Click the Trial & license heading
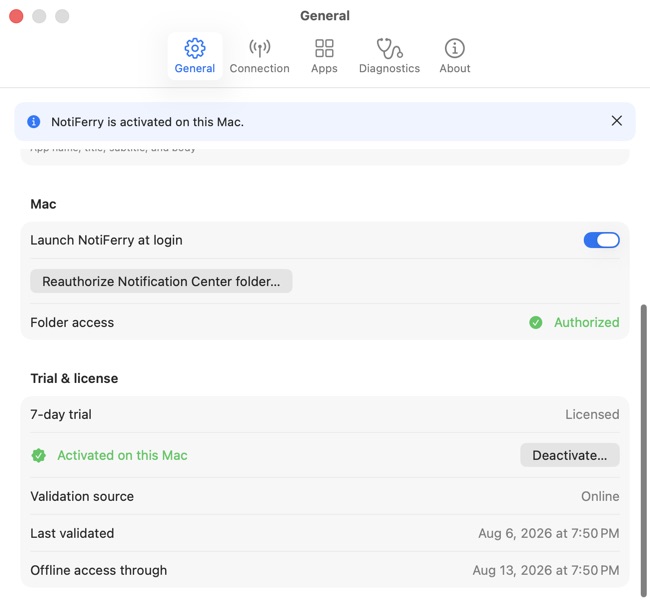 point(74,378)
